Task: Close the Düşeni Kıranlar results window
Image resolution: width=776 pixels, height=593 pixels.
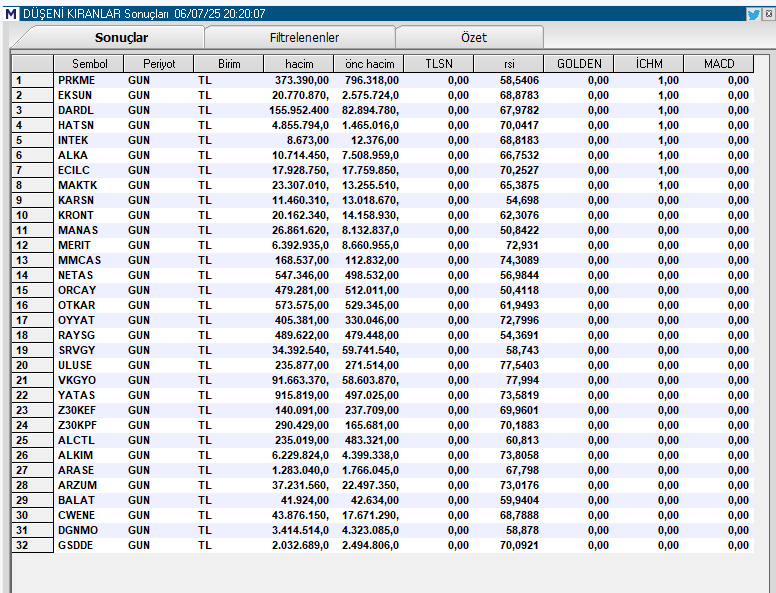Action: (769, 14)
